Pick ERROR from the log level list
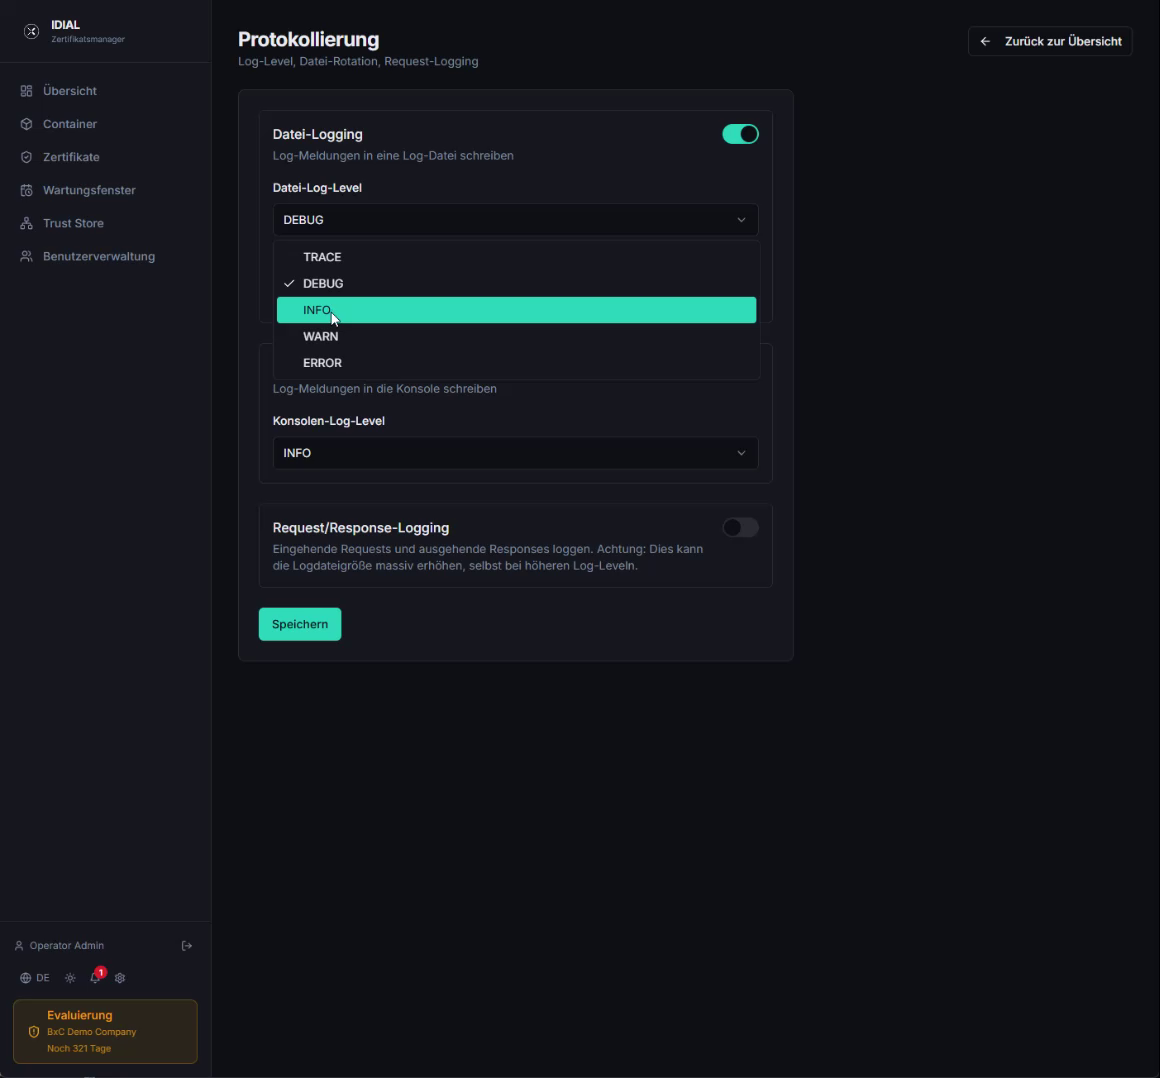The height and width of the screenshot is (1078, 1160). [x=516, y=363]
